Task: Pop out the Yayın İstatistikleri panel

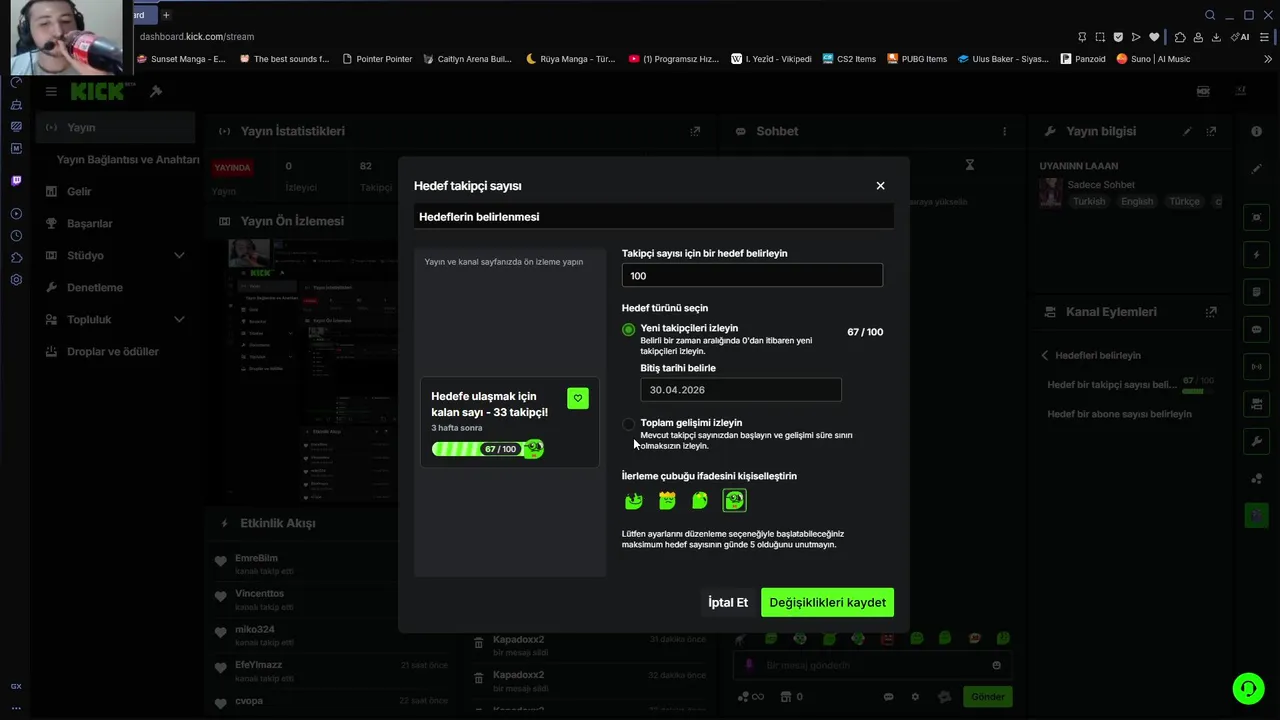Action: [695, 131]
